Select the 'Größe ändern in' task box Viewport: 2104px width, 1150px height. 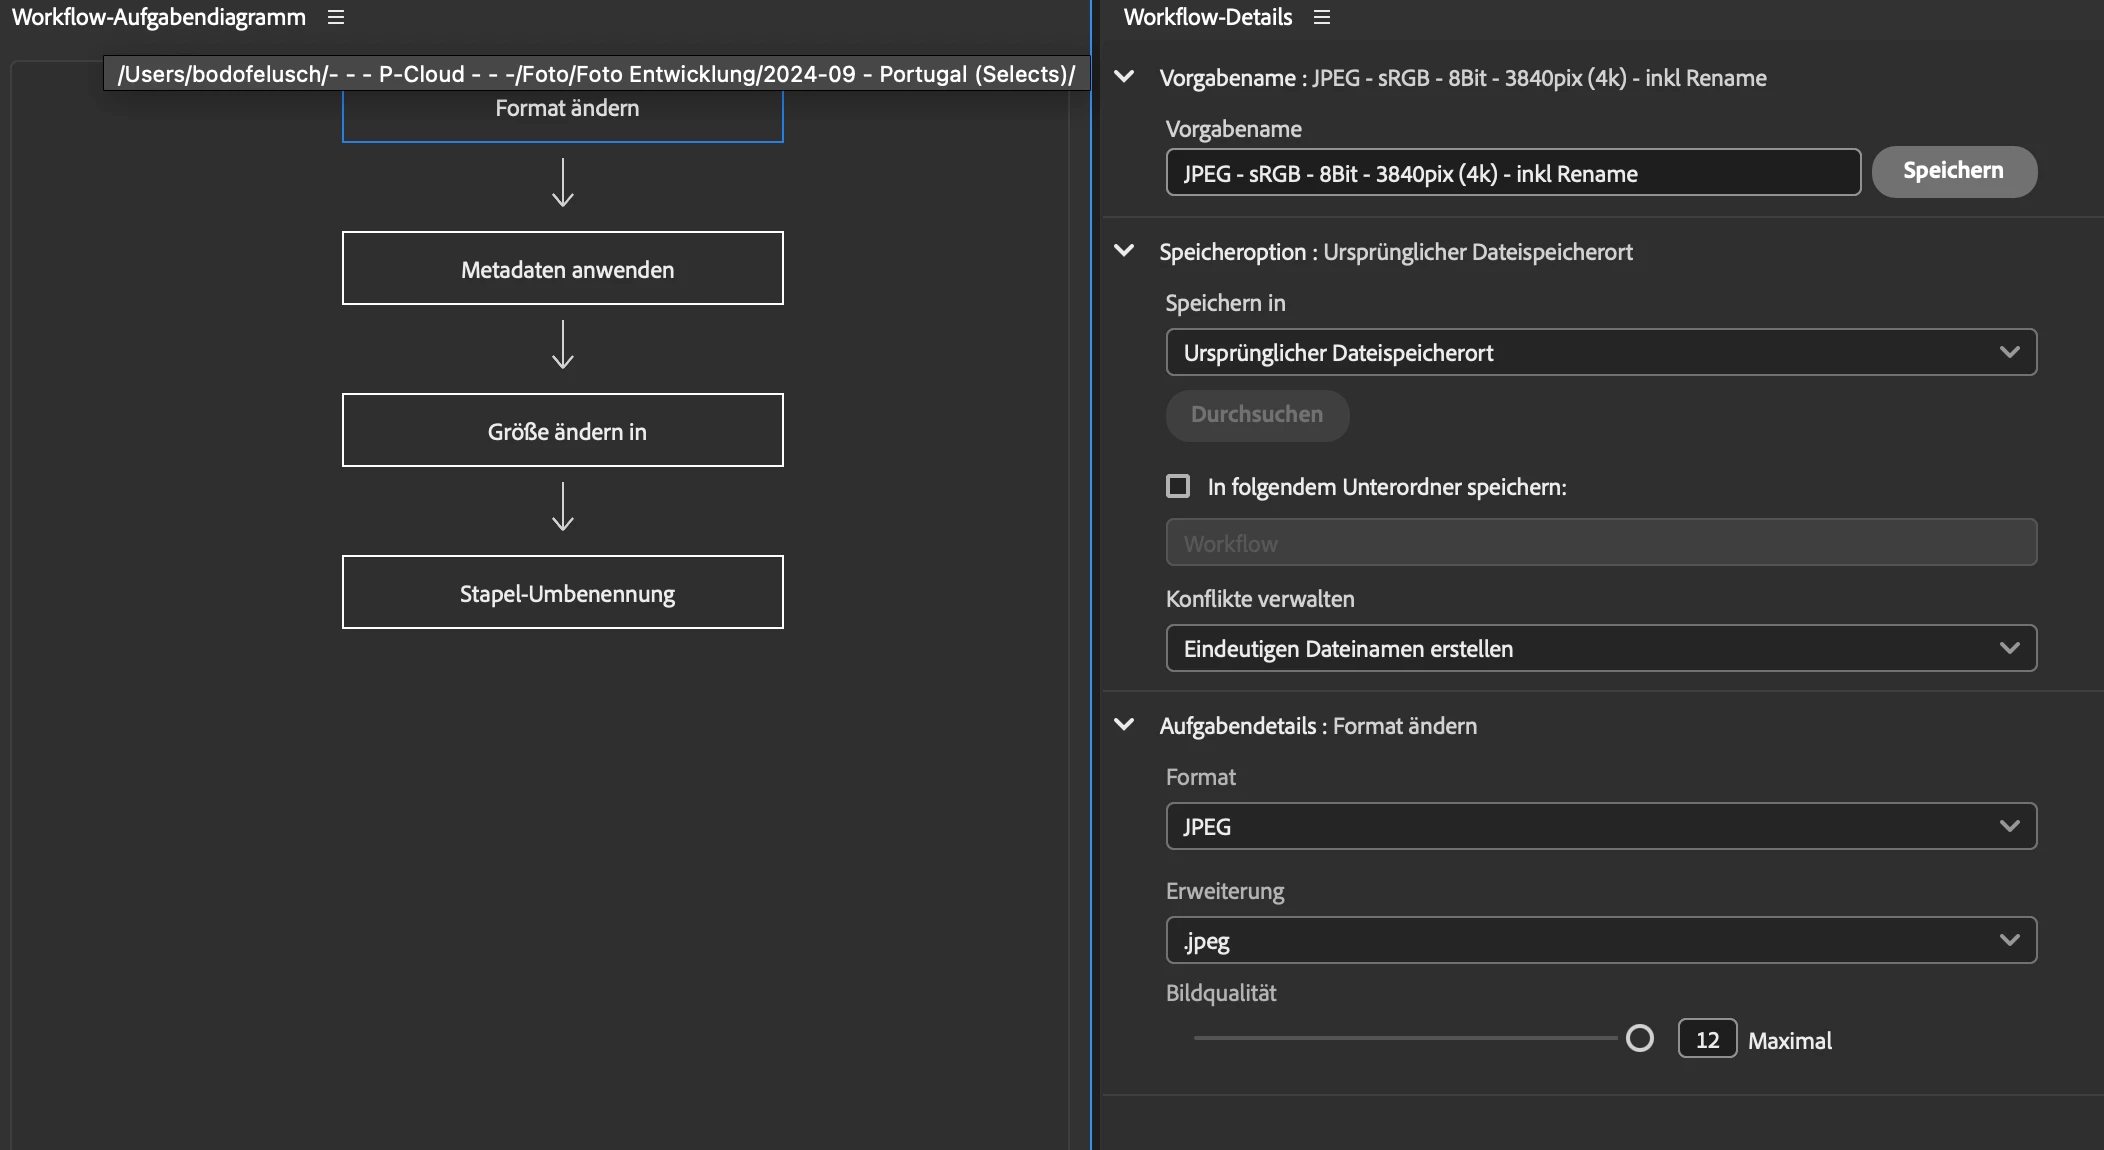(563, 431)
